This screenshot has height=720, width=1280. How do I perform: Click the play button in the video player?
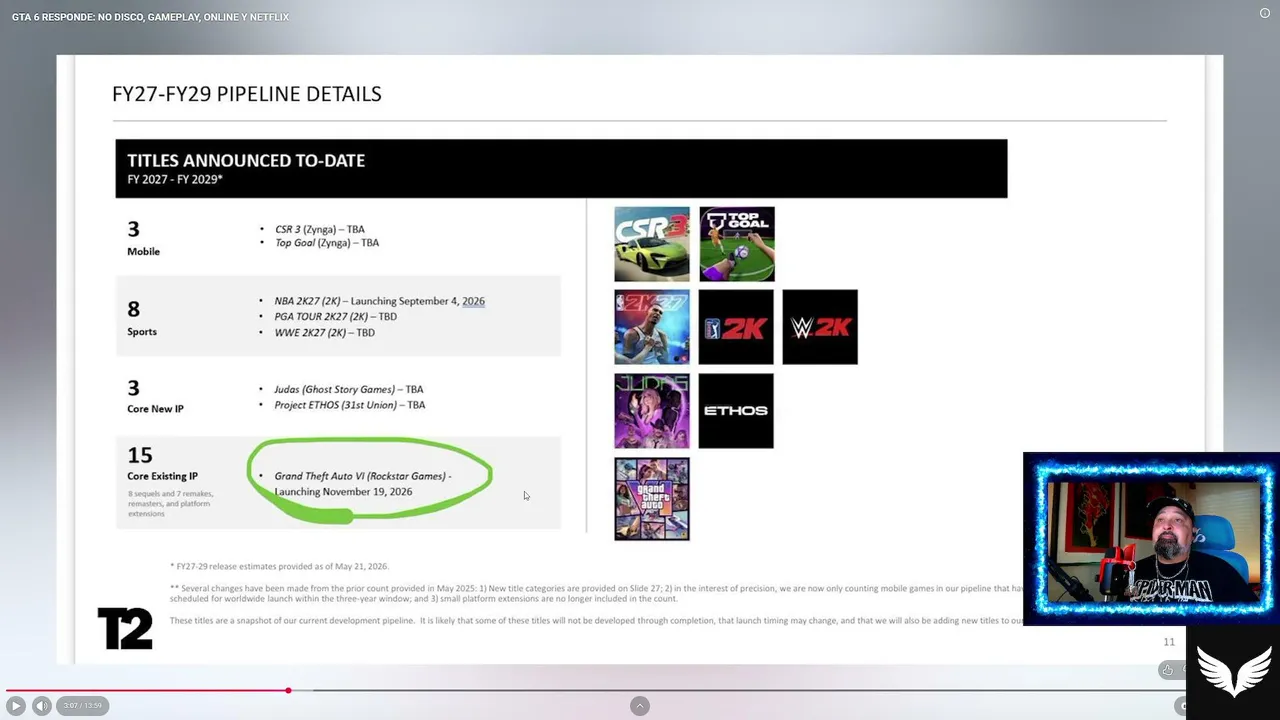16,706
